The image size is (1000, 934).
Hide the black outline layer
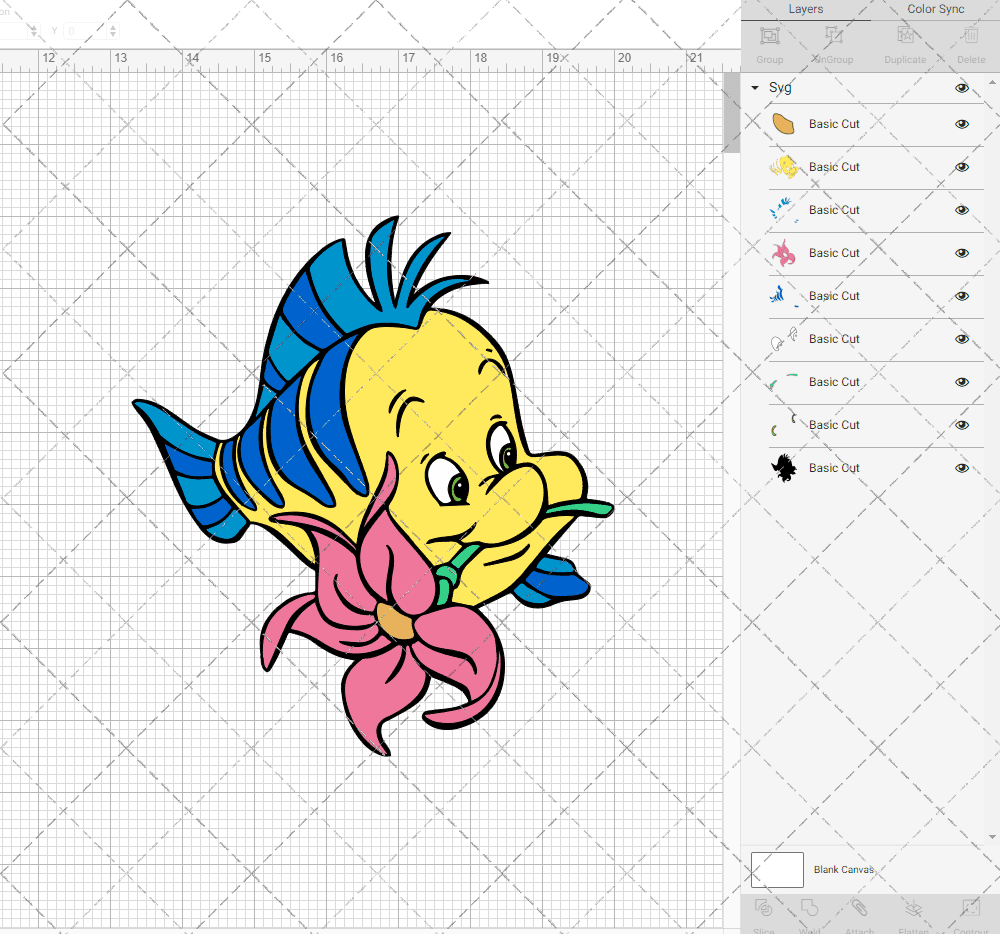(962, 468)
